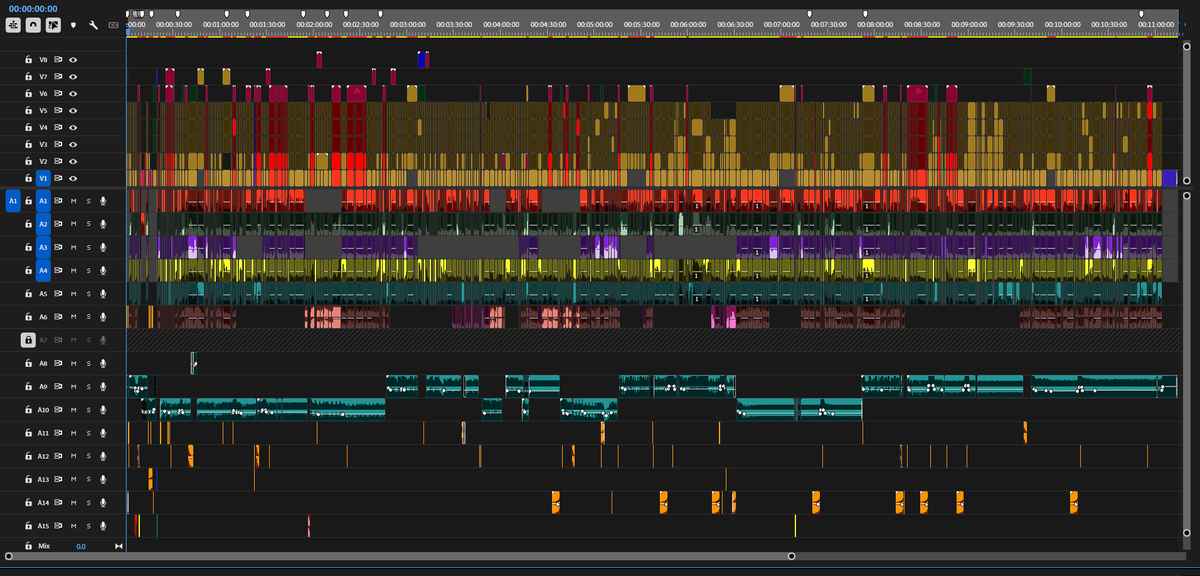This screenshot has height=576, width=1200.
Task: Solo track A15
Action: (x=88, y=526)
